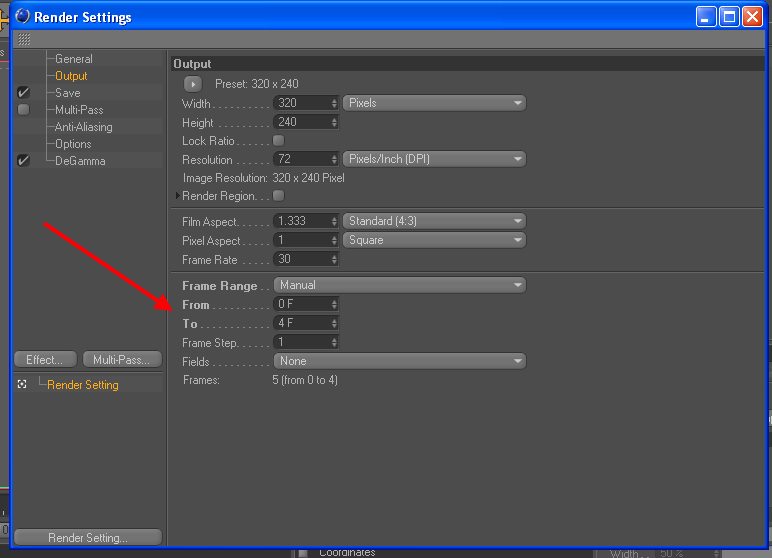Open the Standard (4:3) film aspect dropdown
This screenshot has width=772, height=558.
coord(434,221)
